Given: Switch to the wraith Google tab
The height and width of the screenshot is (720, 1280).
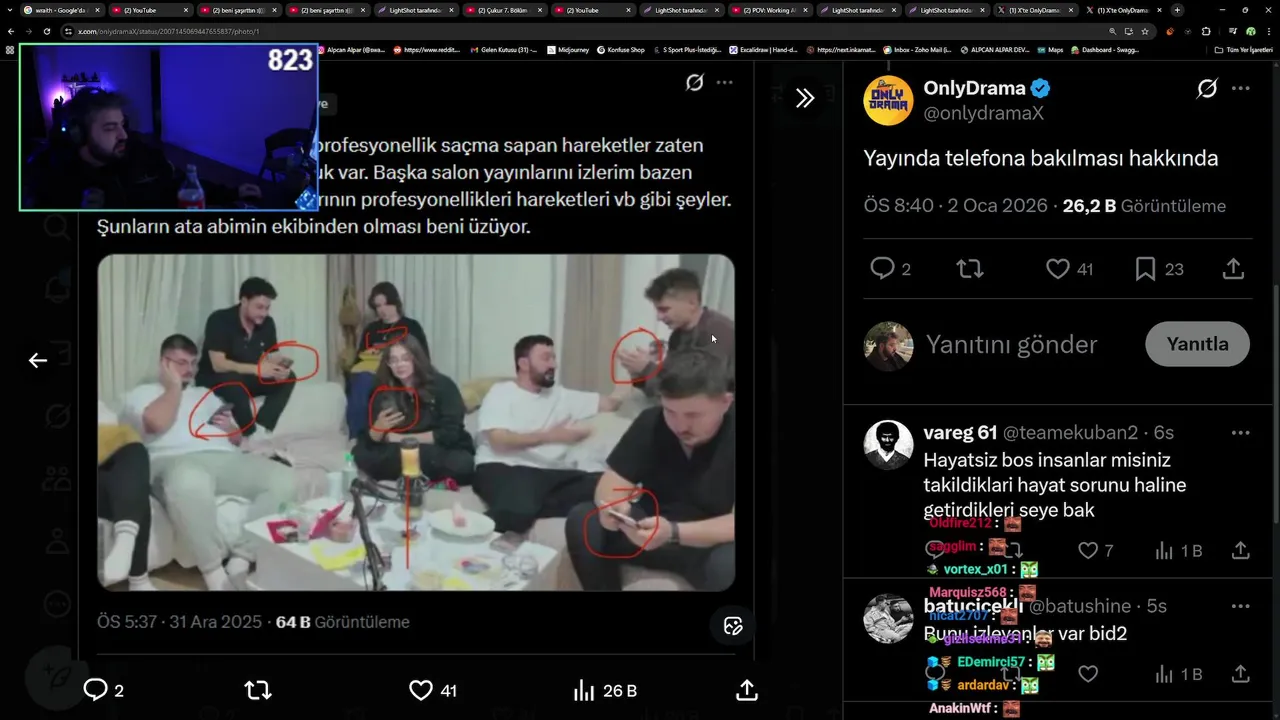Looking at the screenshot, I should pyautogui.click(x=60, y=10).
